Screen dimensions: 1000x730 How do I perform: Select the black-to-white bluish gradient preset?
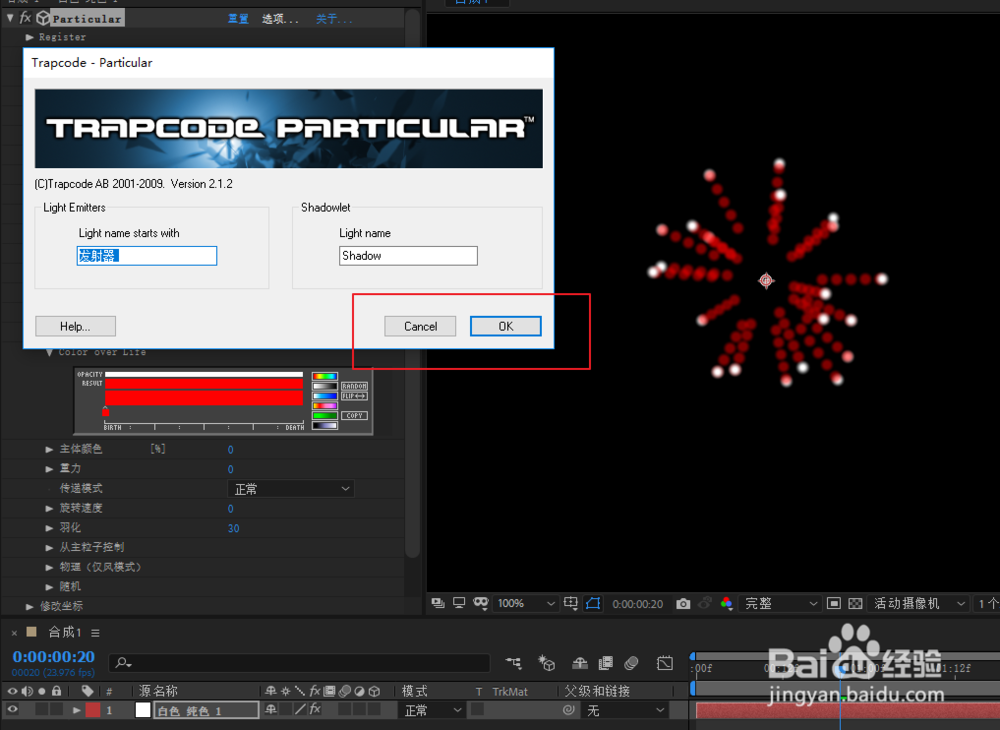coord(325,425)
